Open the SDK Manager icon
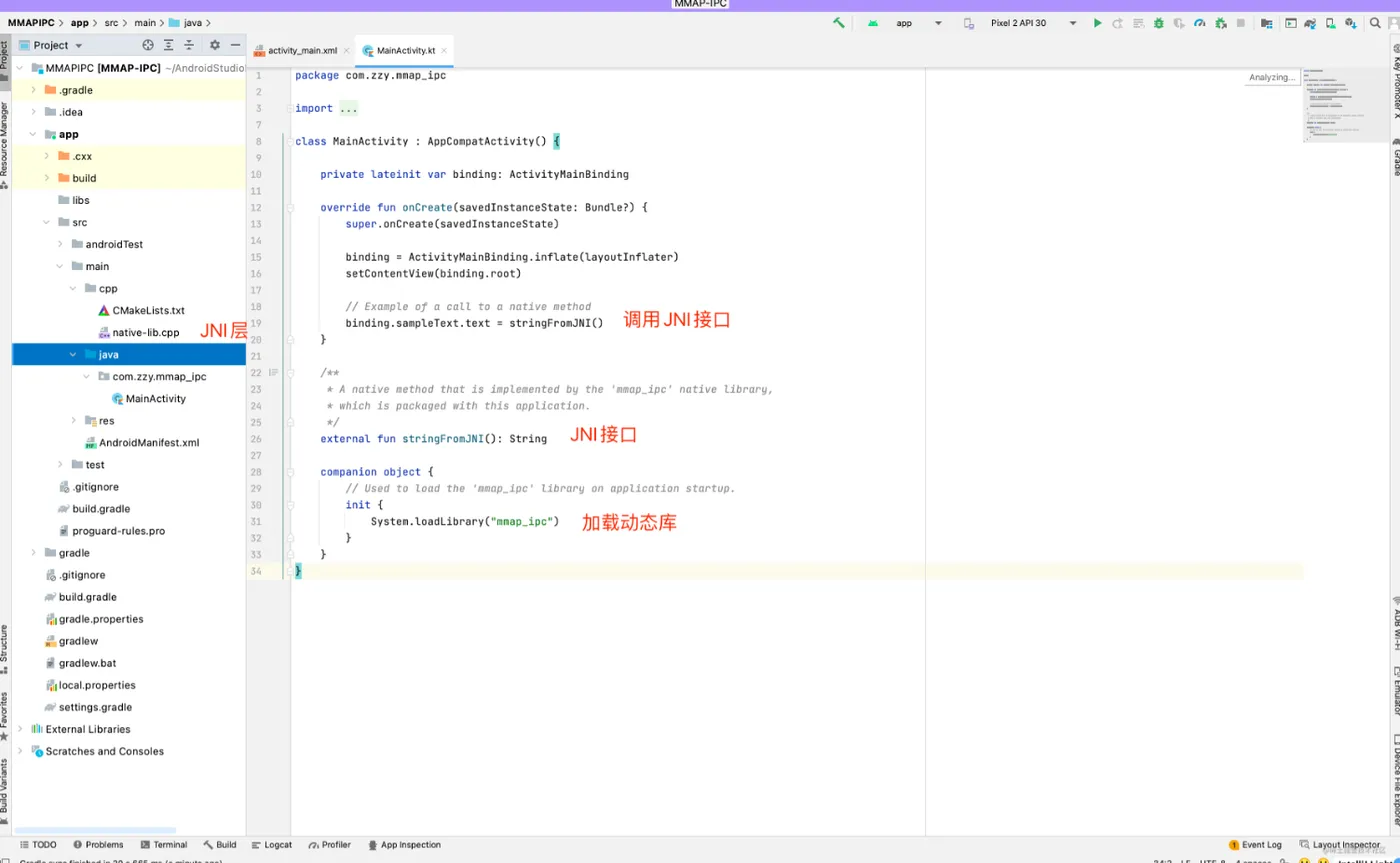Viewport: 1400px width, 863px height. (x=1351, y=23)
